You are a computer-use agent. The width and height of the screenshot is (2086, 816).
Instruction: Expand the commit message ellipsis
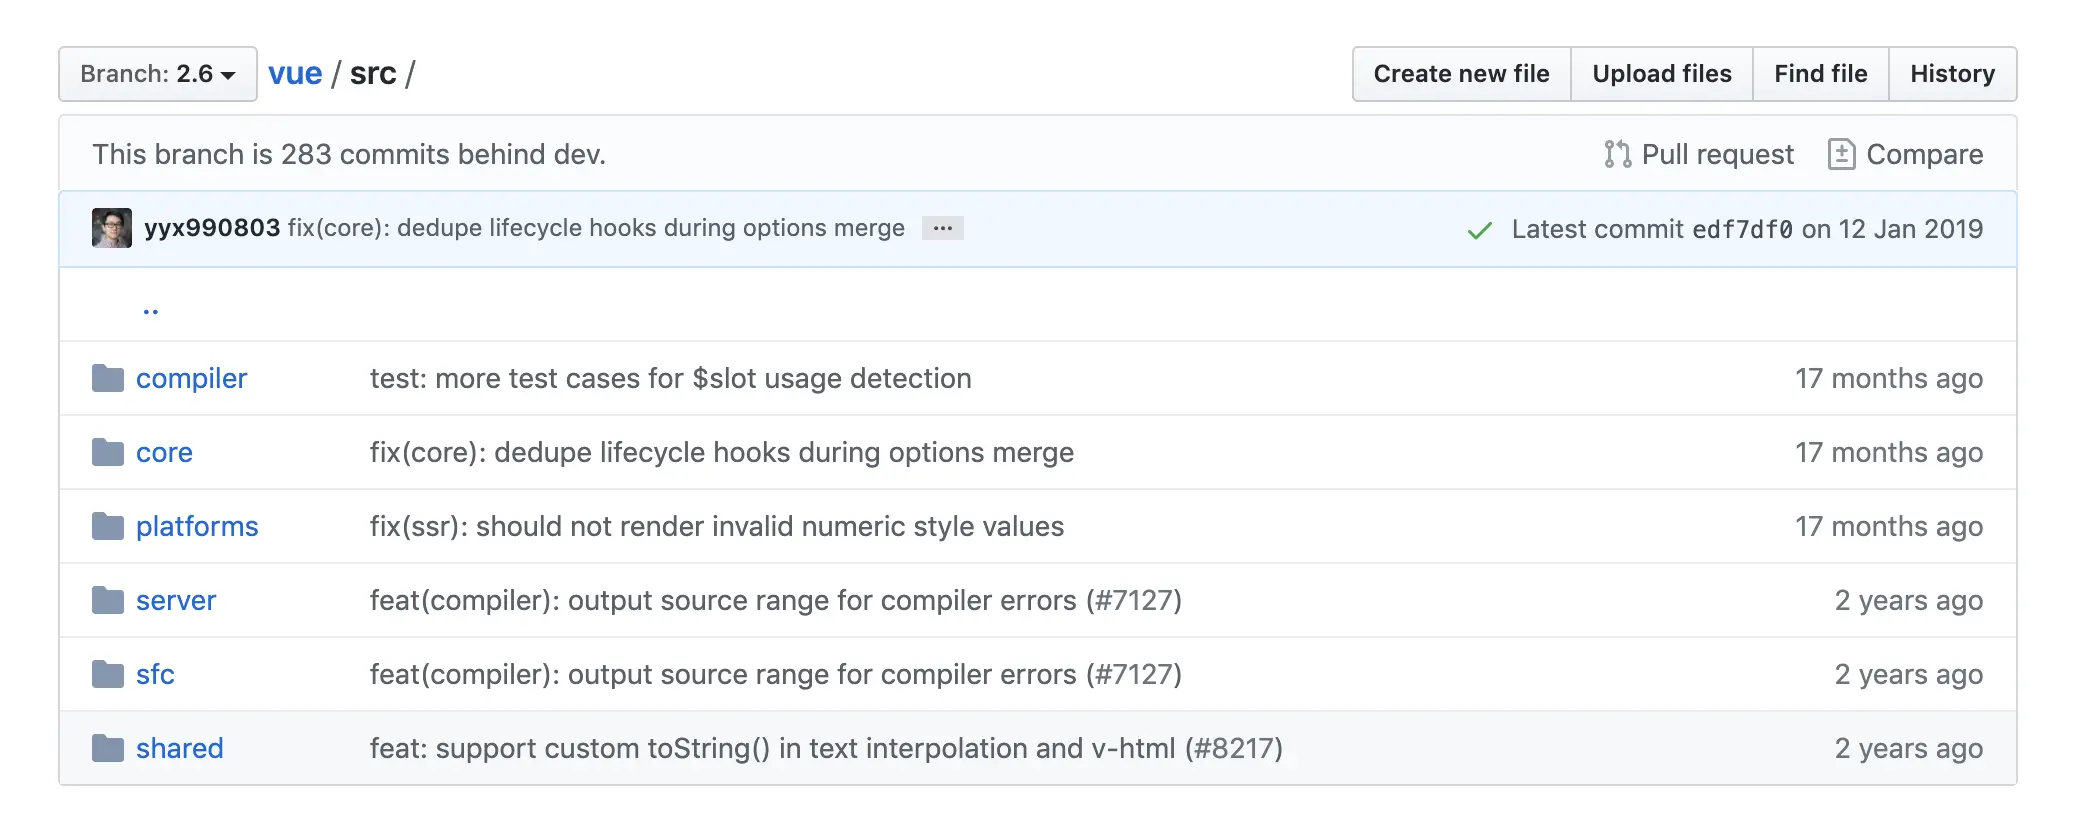pos(942,228)
